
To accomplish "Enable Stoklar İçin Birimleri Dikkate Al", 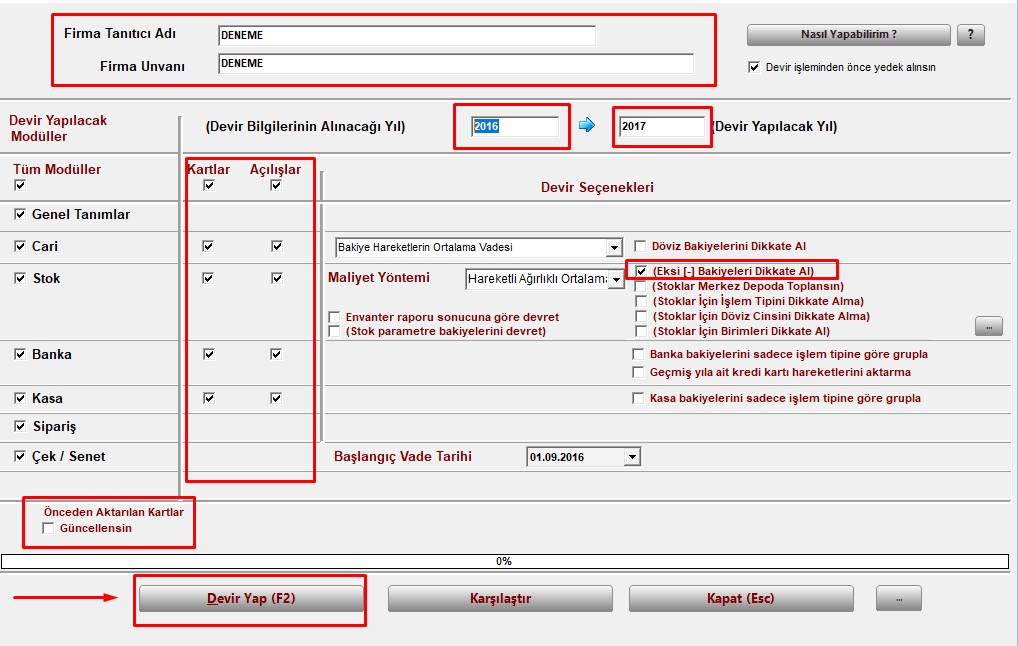I will (x=641, y=331).
